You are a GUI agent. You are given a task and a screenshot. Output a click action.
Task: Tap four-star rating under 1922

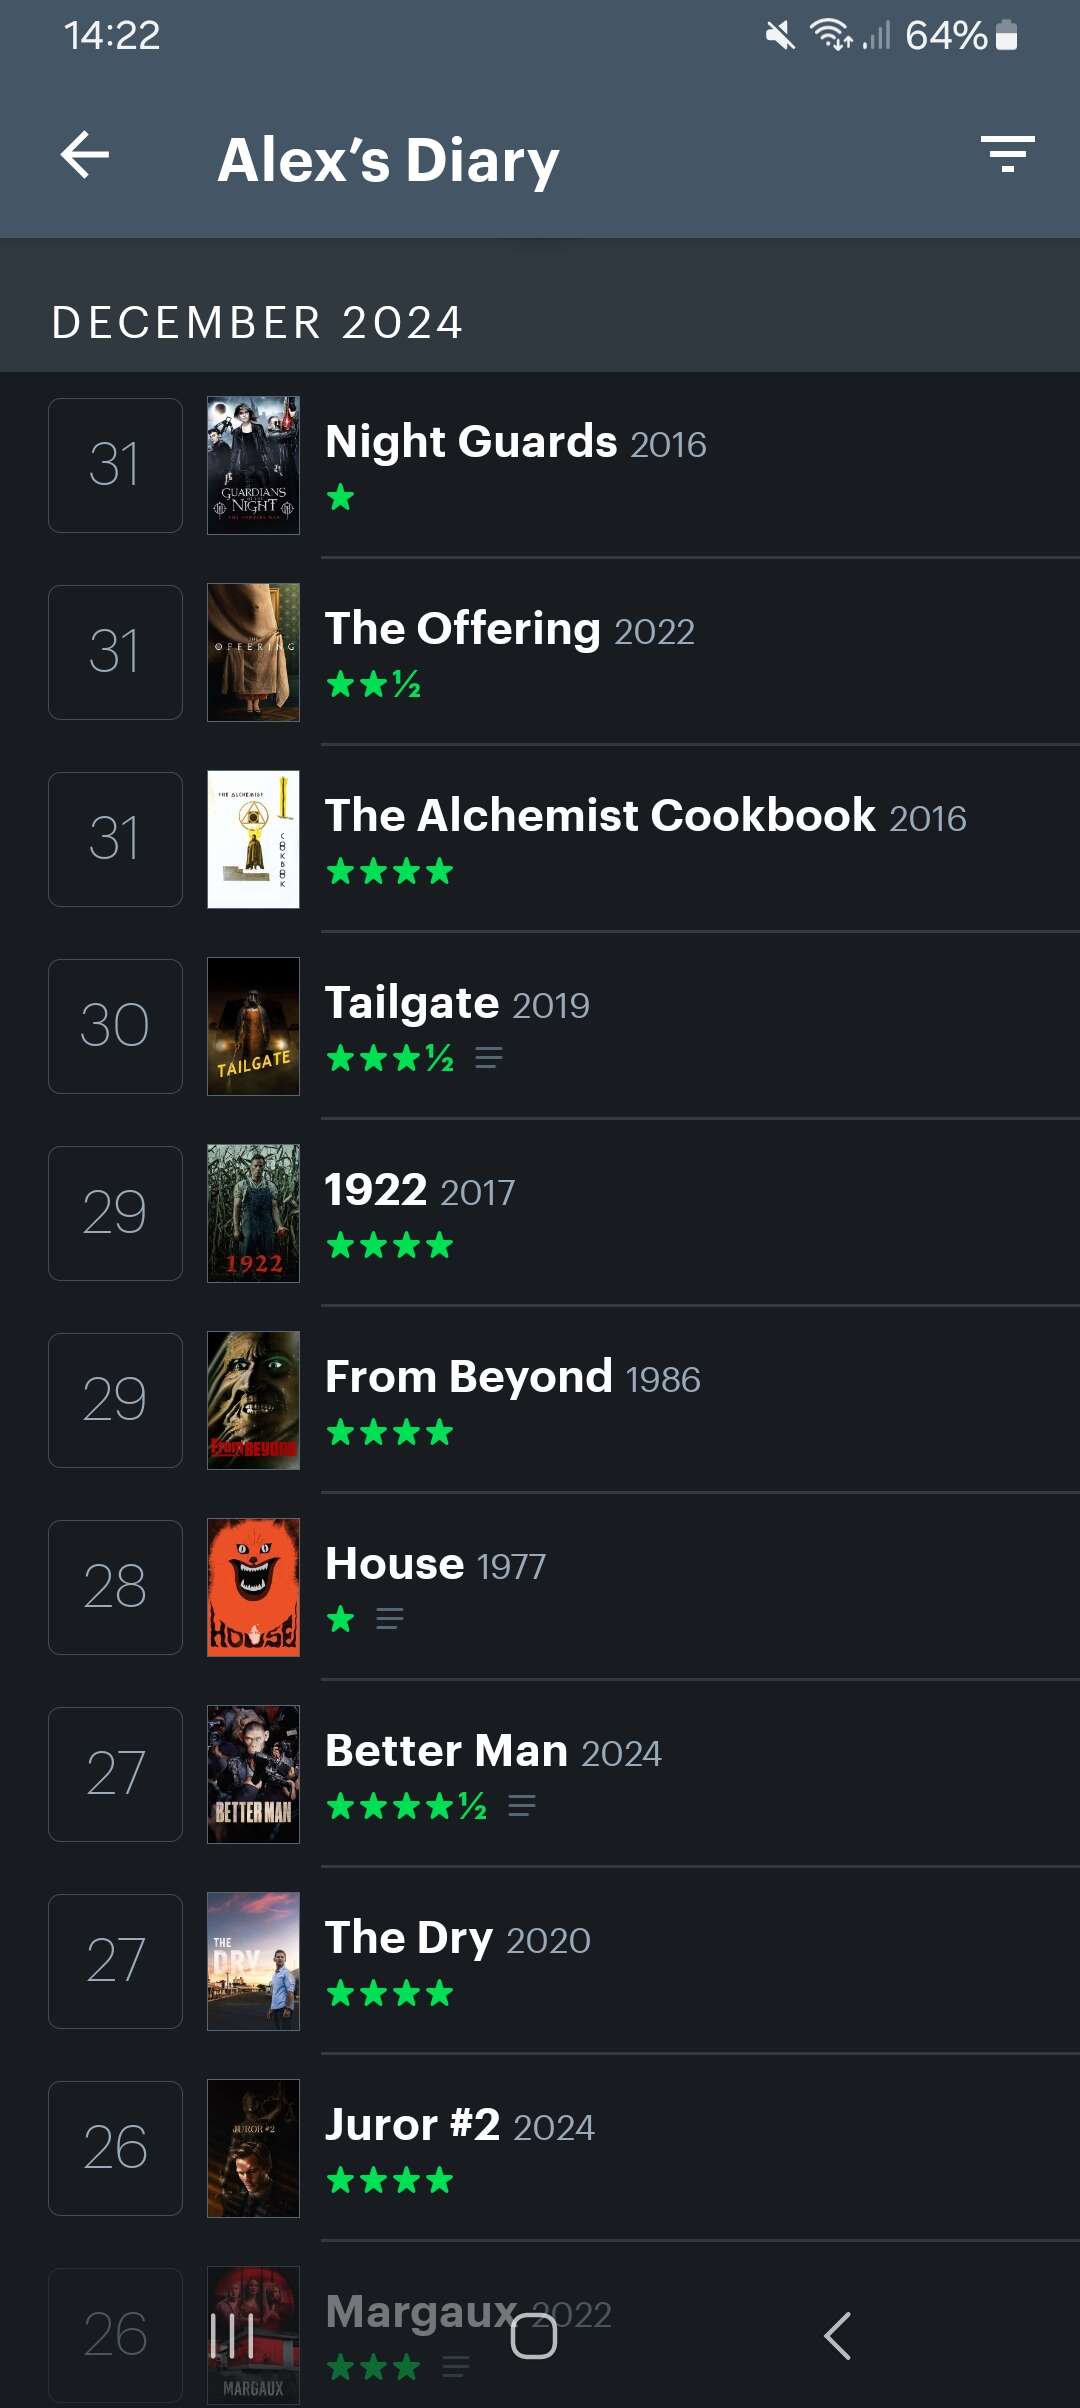tap(390, 1246)
